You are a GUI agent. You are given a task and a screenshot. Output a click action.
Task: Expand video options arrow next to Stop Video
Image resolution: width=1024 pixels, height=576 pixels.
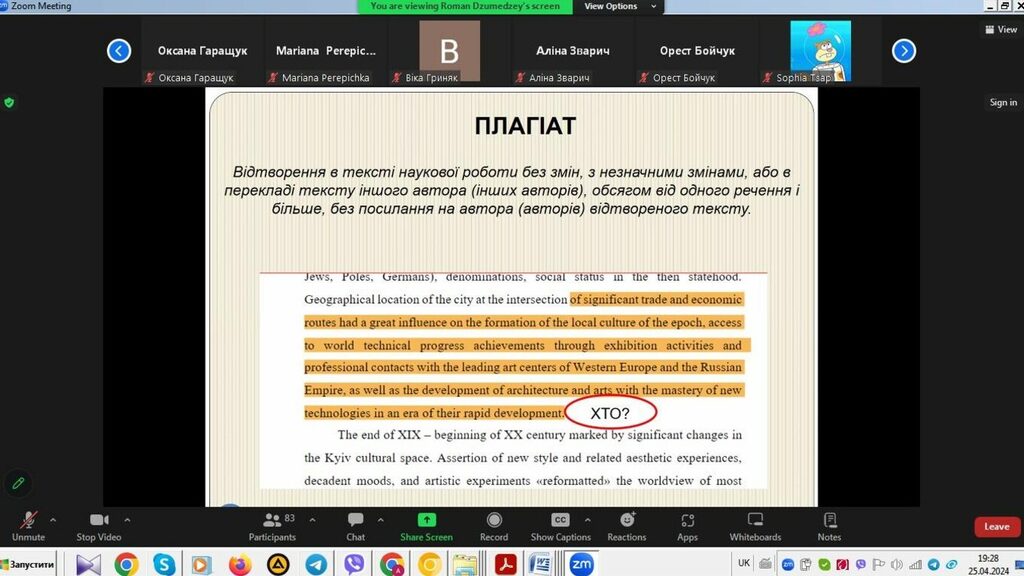(127, 519)
